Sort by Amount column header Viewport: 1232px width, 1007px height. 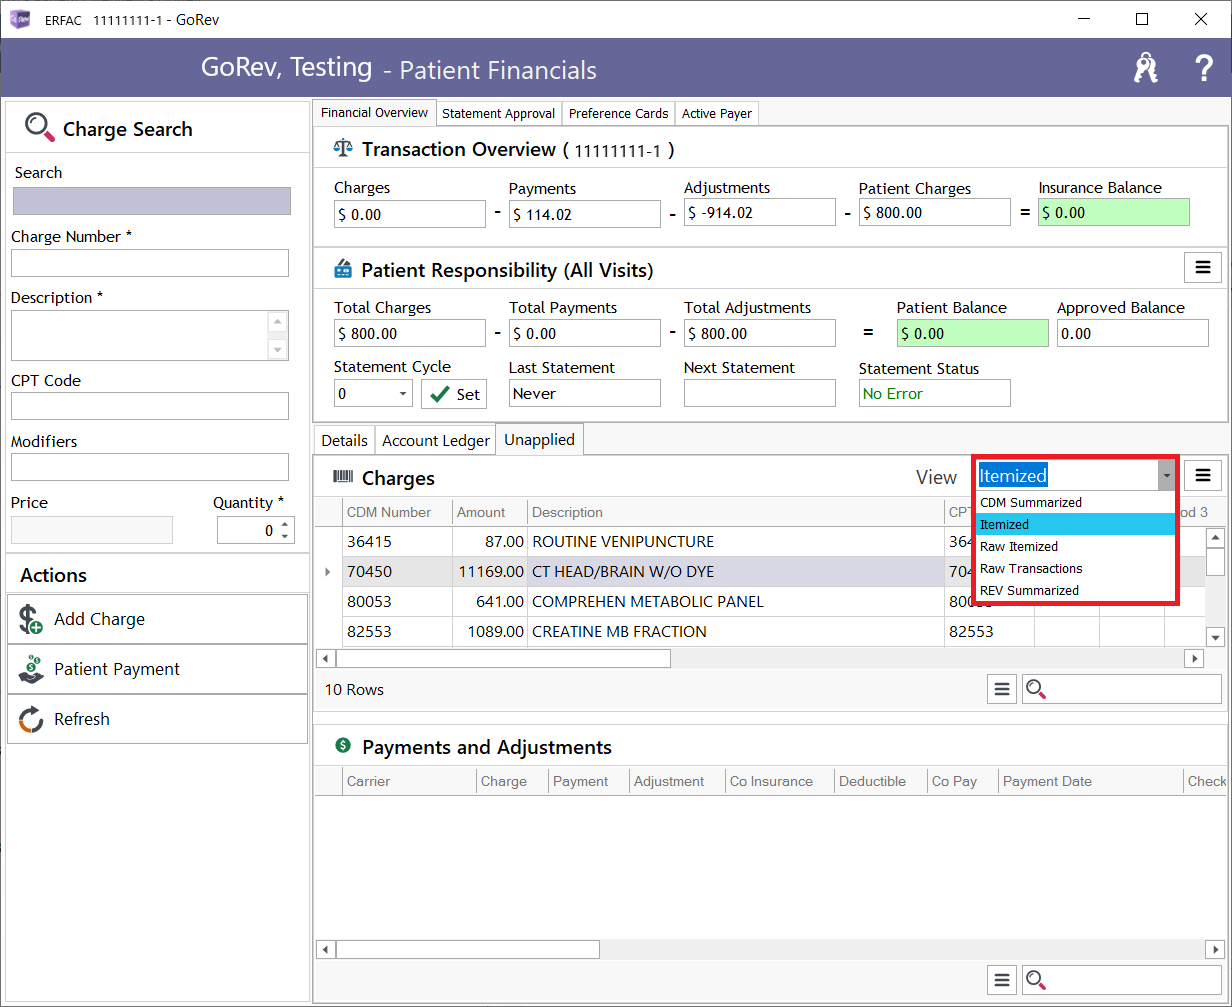[x=490, y=512]
